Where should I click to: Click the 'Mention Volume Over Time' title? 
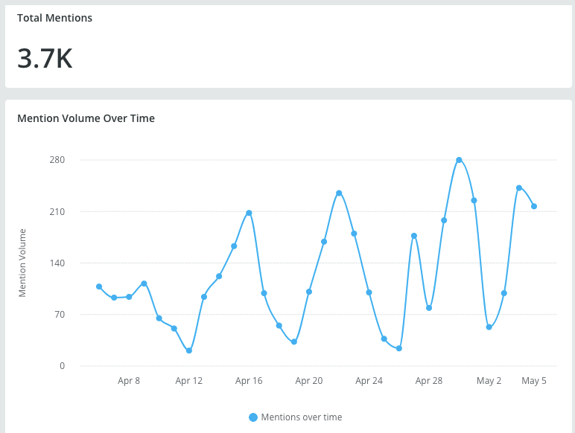pyautogui.click(x=86, y=118)
